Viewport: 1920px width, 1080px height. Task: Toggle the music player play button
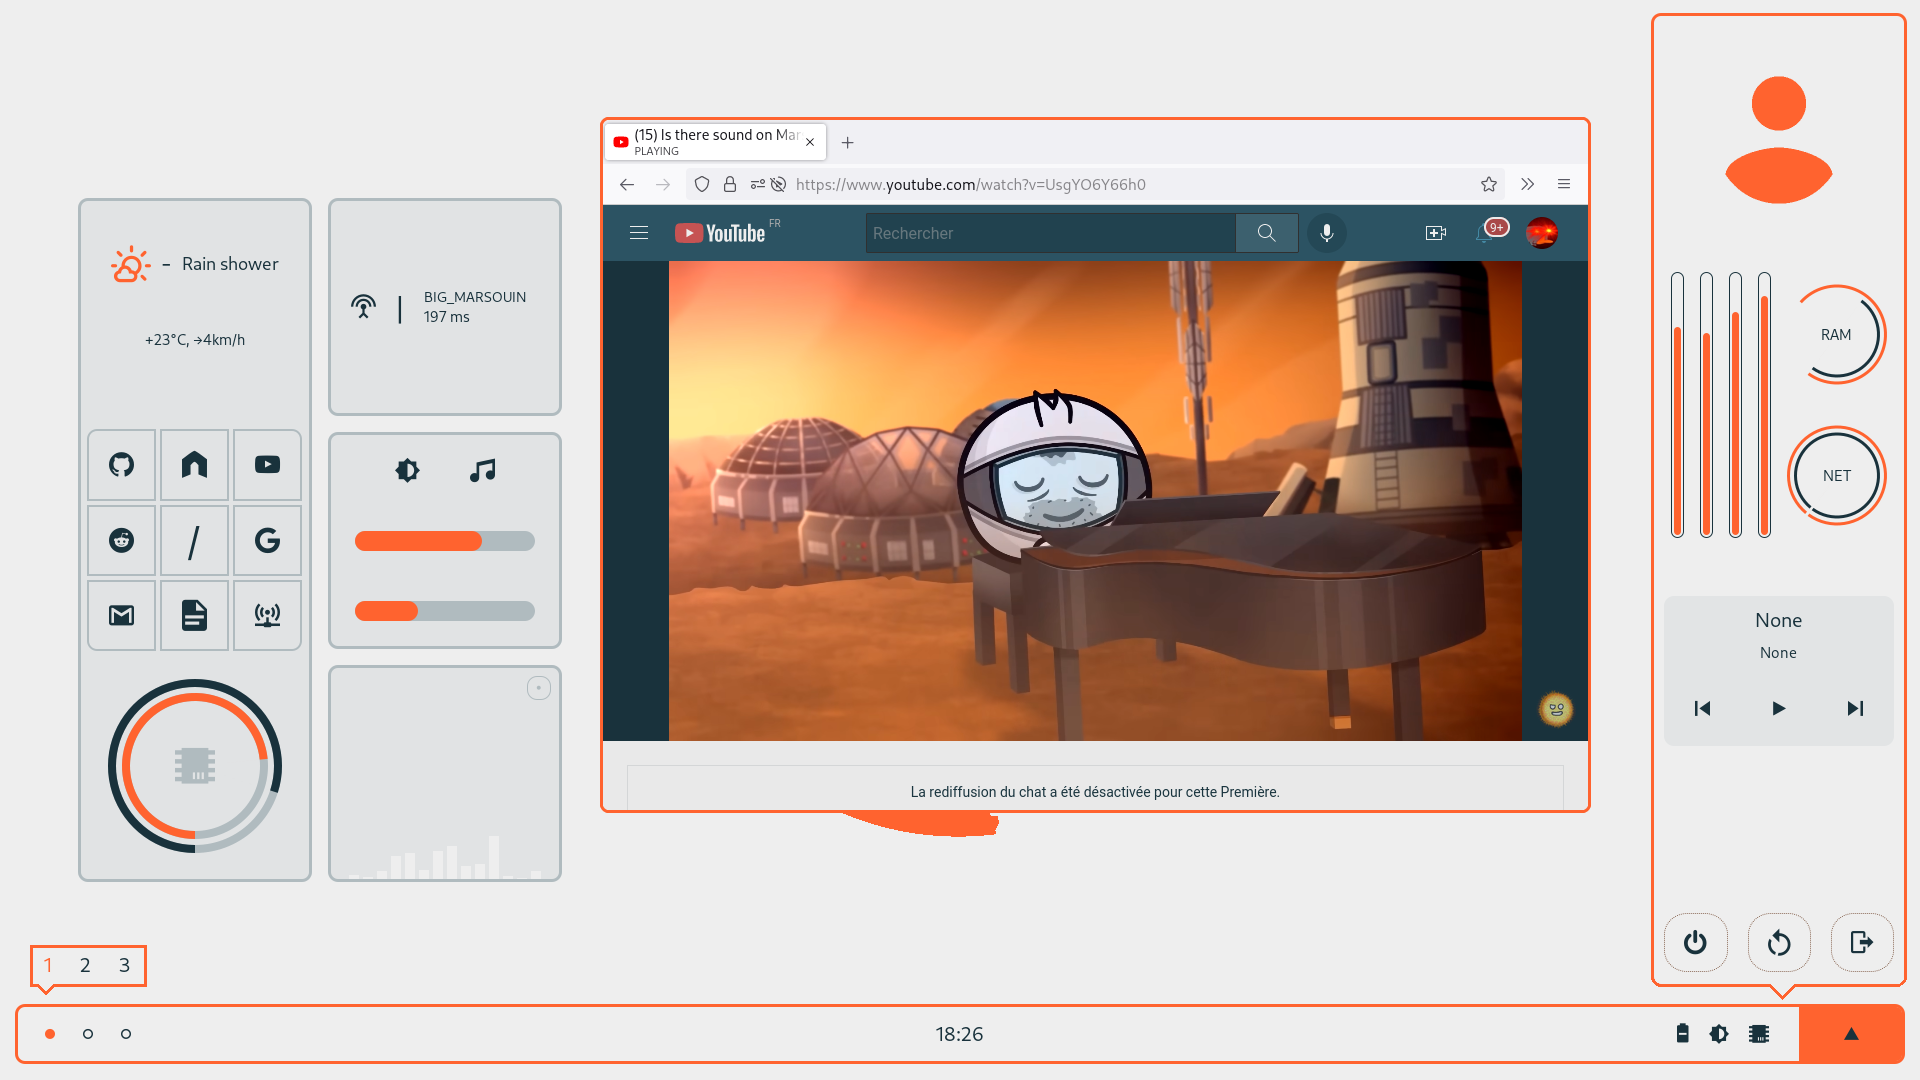[x=1778, y=708]
